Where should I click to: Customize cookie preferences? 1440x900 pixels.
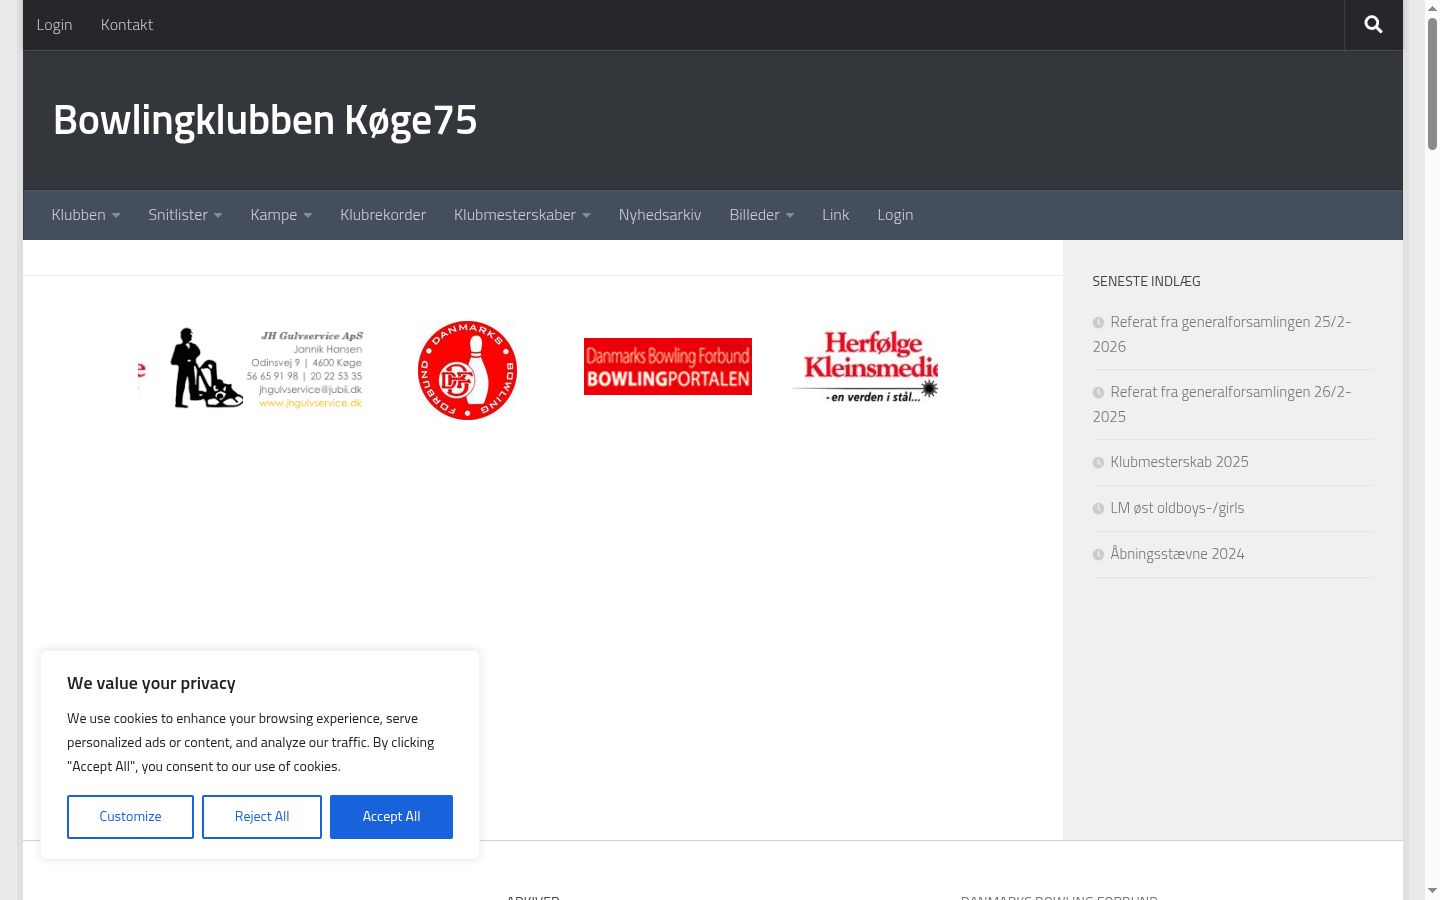pos(130,817)
